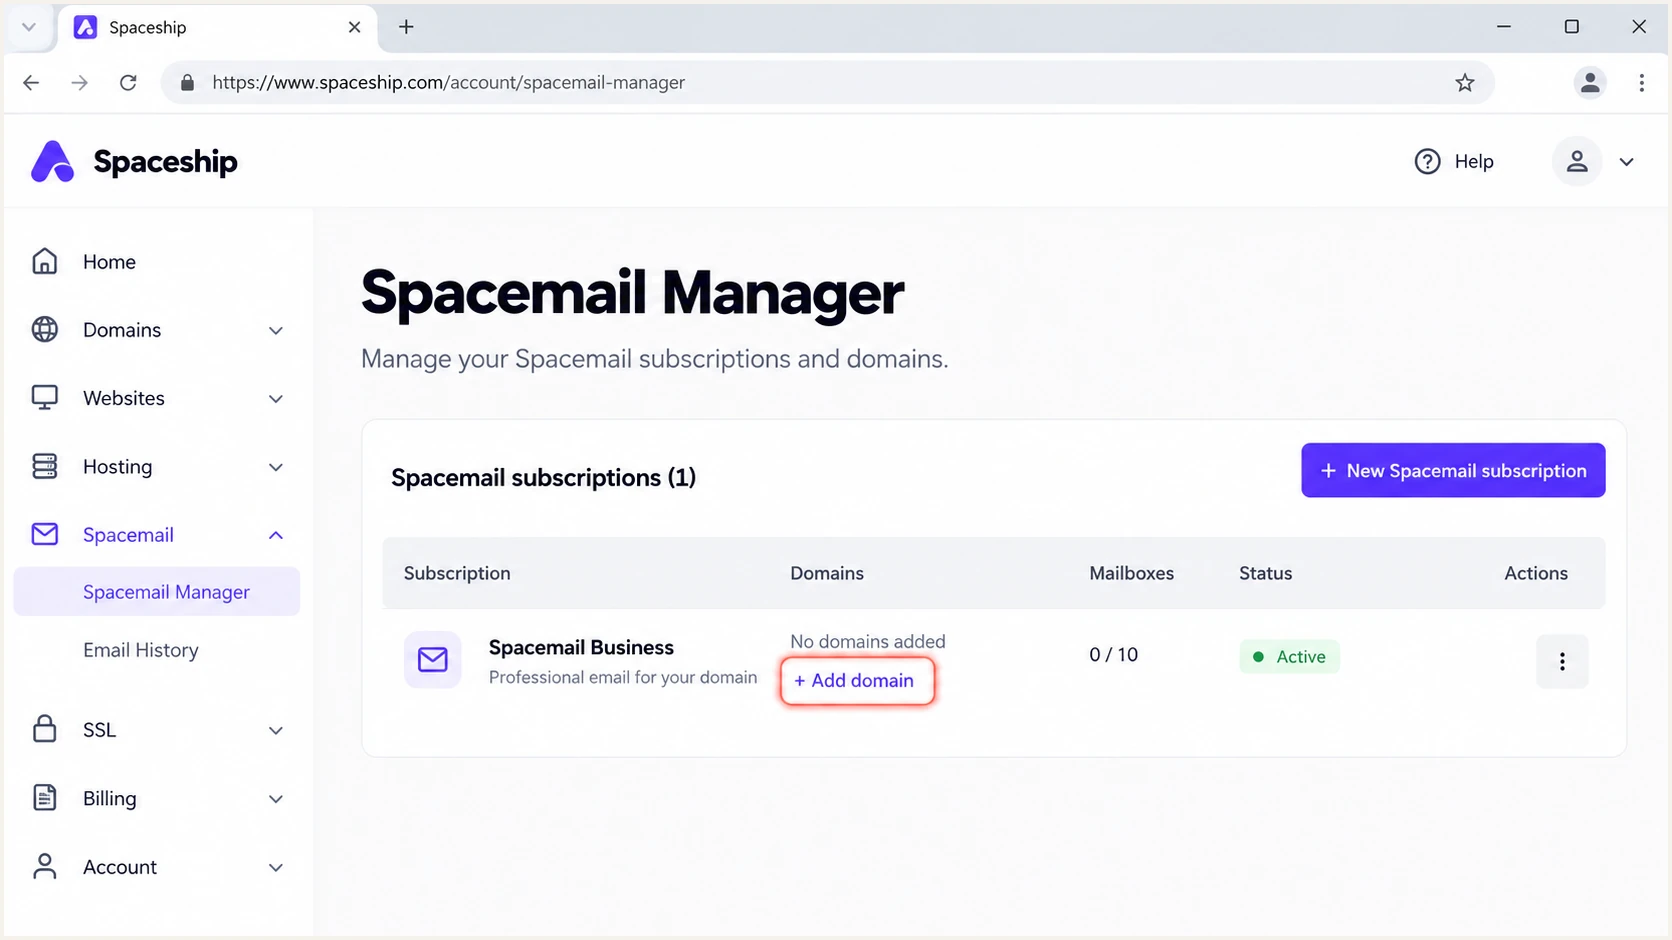
Task: Switch to the Spaceship browser tab
Action: tap(218, 27)
